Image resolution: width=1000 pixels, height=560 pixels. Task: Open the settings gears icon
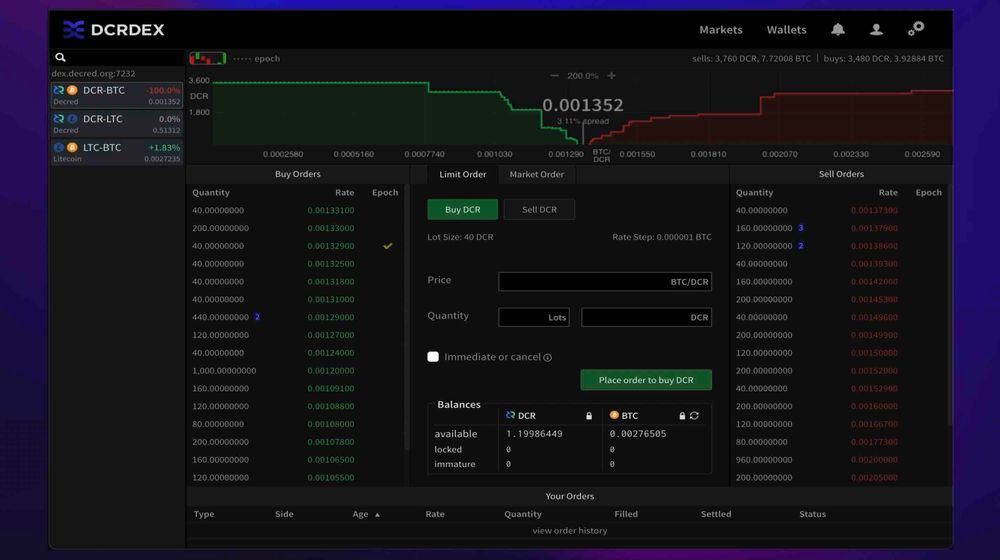click(916, 29)
